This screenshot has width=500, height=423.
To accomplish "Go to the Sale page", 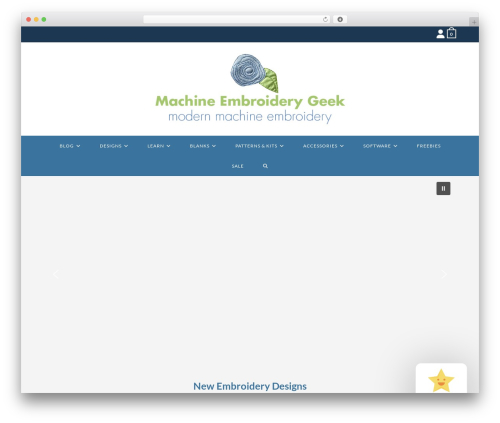I will (x=238, y=166).
